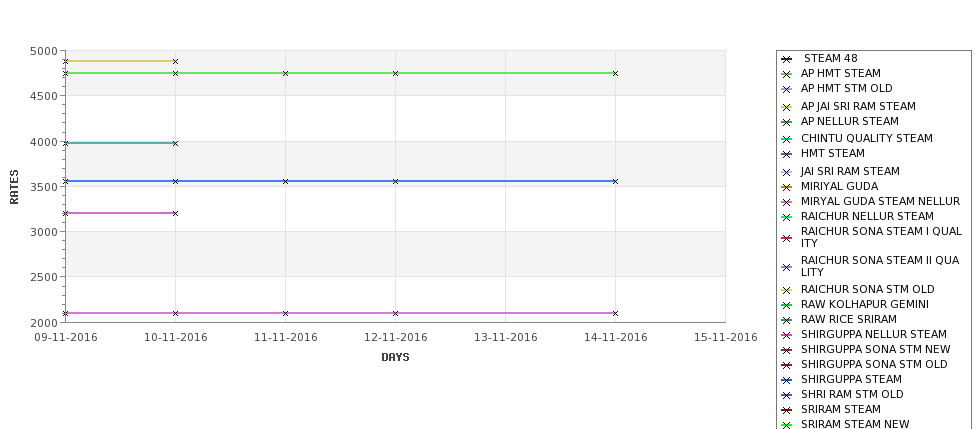
Task: Click the RAICHUR SONA STEAM I QUALITY marker
Action: pos(787,238)
